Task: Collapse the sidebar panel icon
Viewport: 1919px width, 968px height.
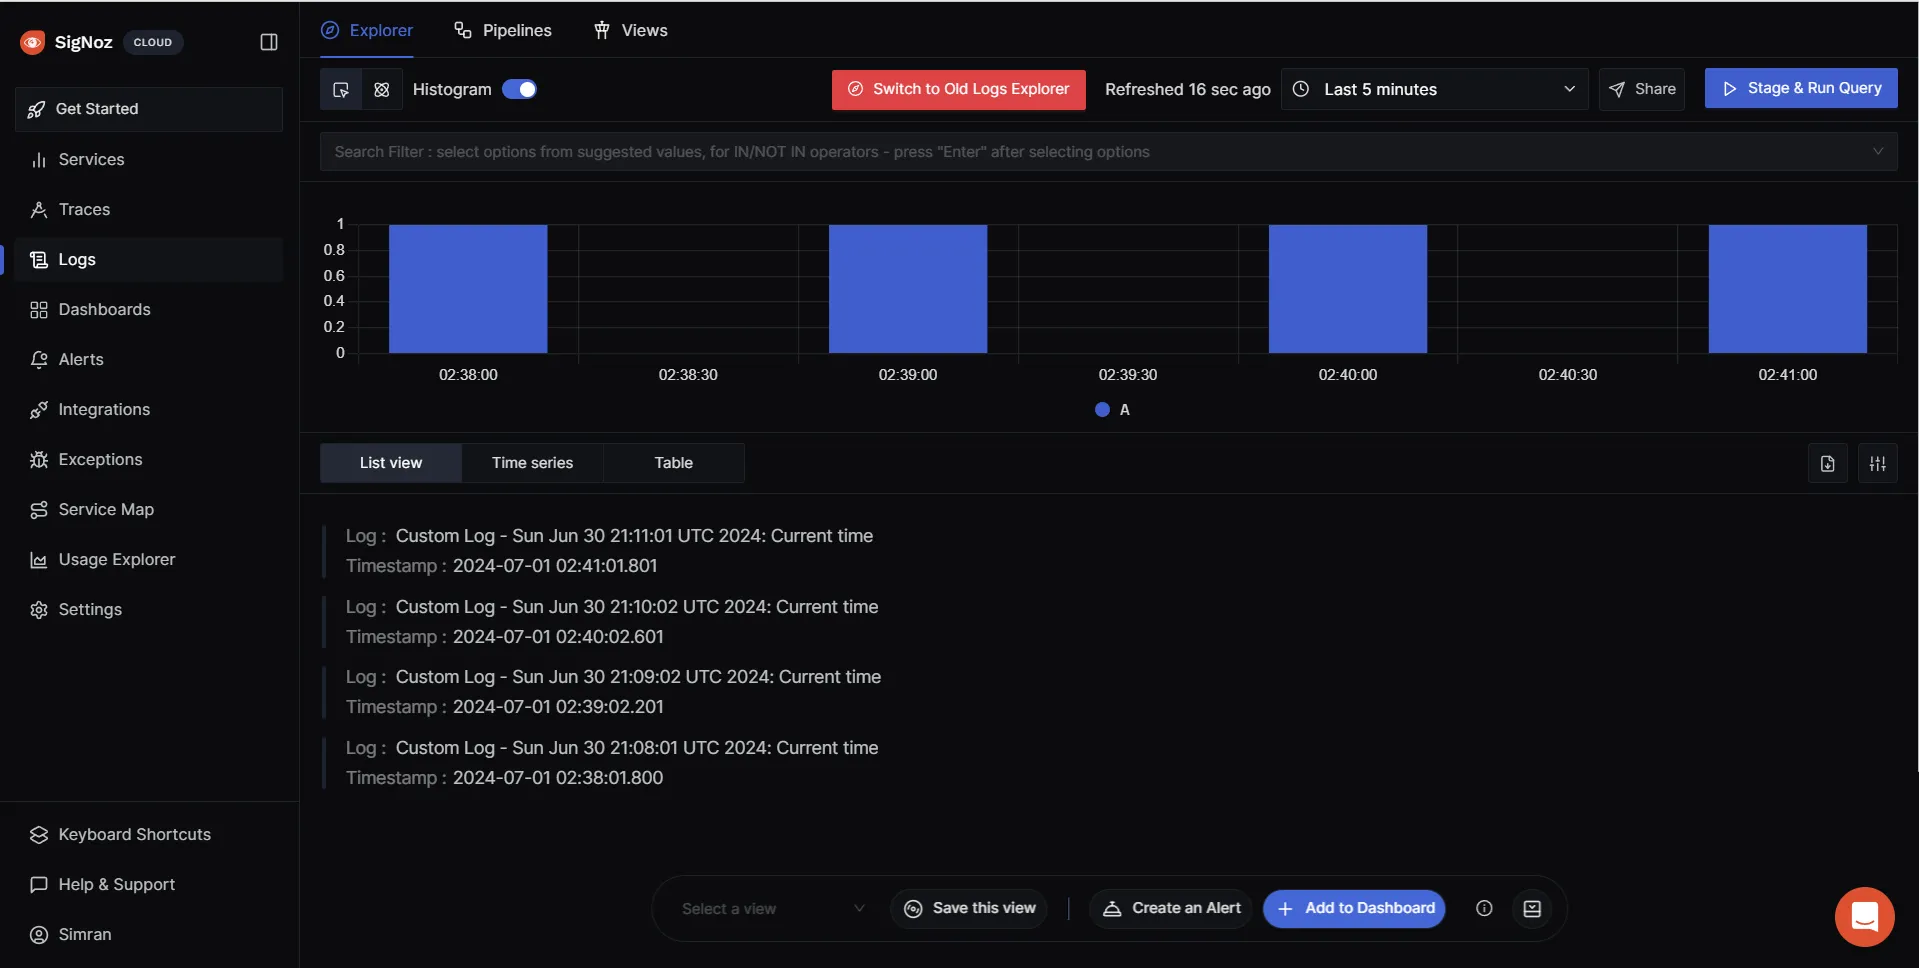Action: tap(269, 42)
